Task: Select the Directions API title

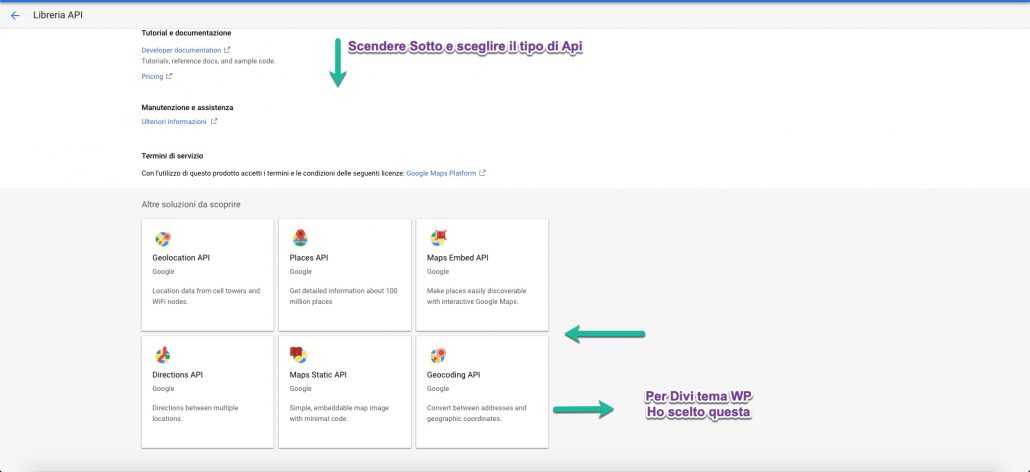Action: click(177, 375)
